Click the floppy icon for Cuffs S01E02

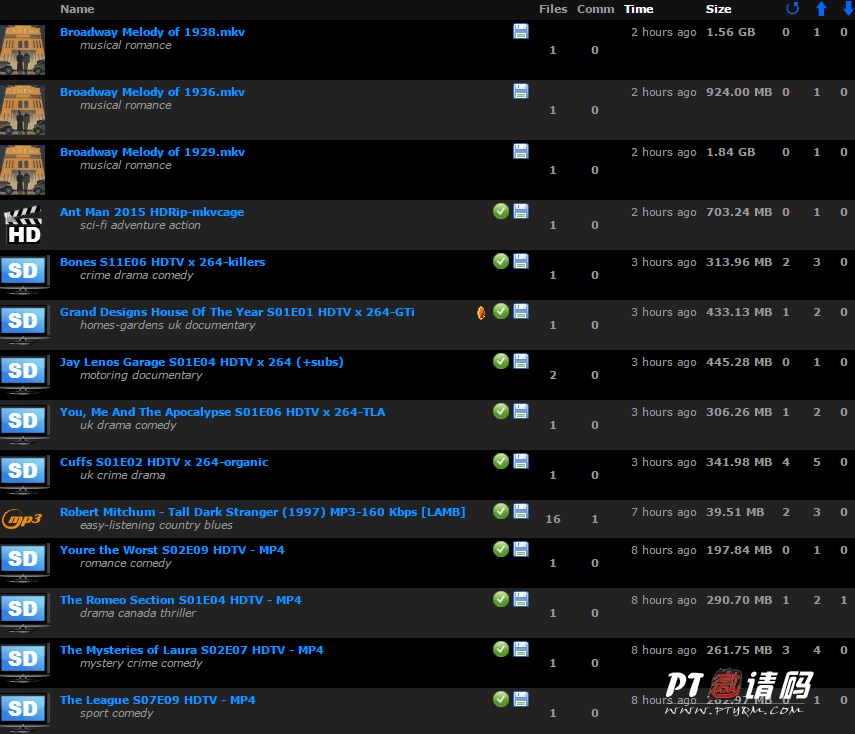pos(521,461)
